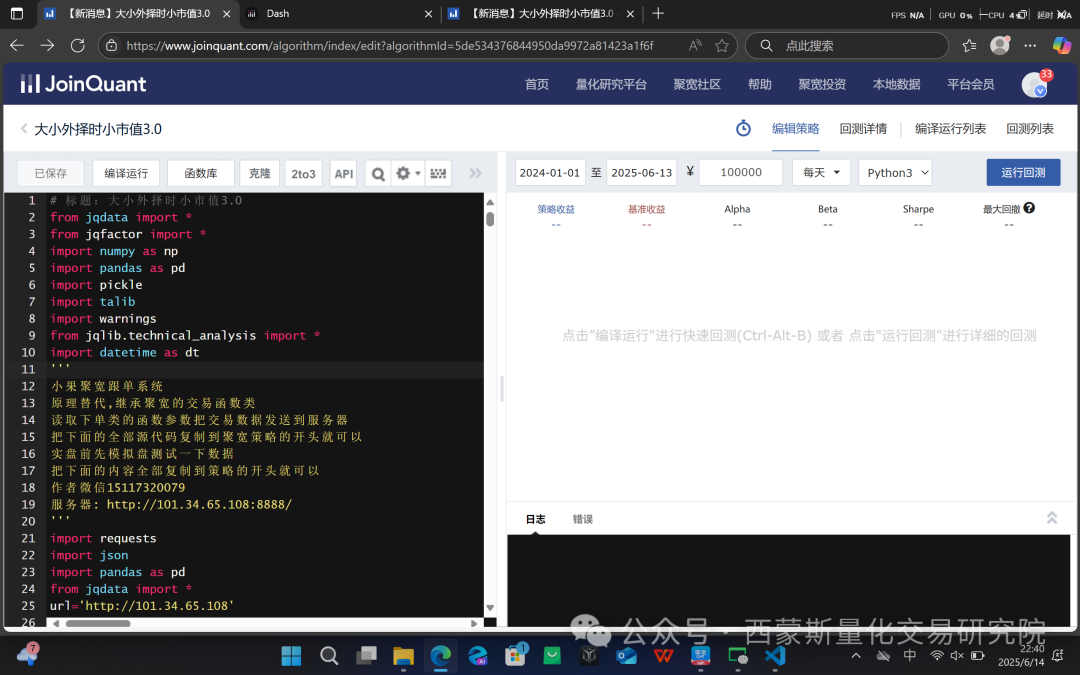Select the 日志 log tab
This screenshot has width=1080, height=675.
535,519
